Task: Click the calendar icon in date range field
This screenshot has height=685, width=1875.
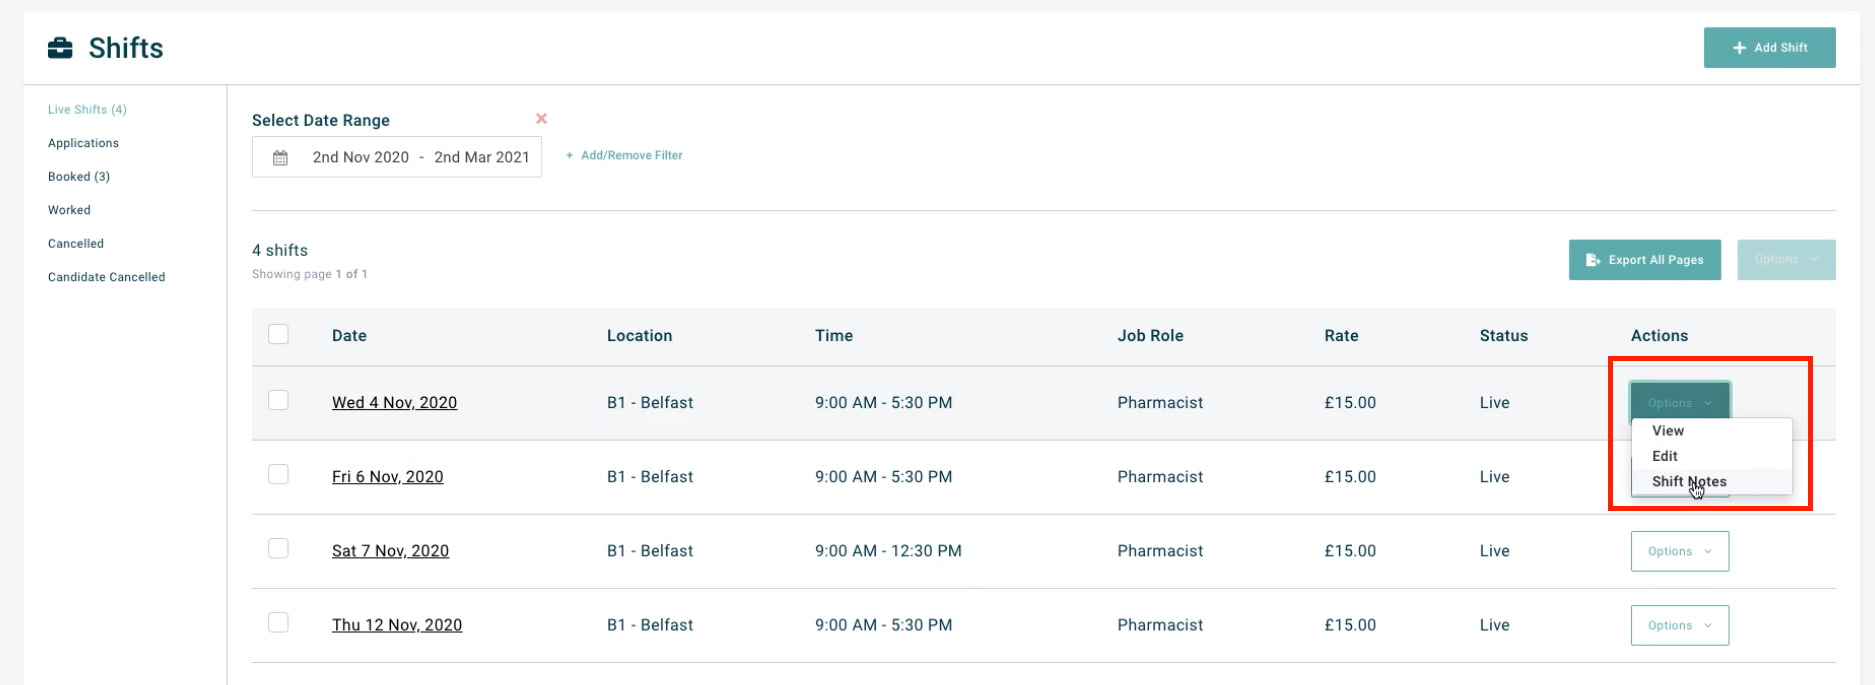Action: pyautogui.click(x=281, y=158)
